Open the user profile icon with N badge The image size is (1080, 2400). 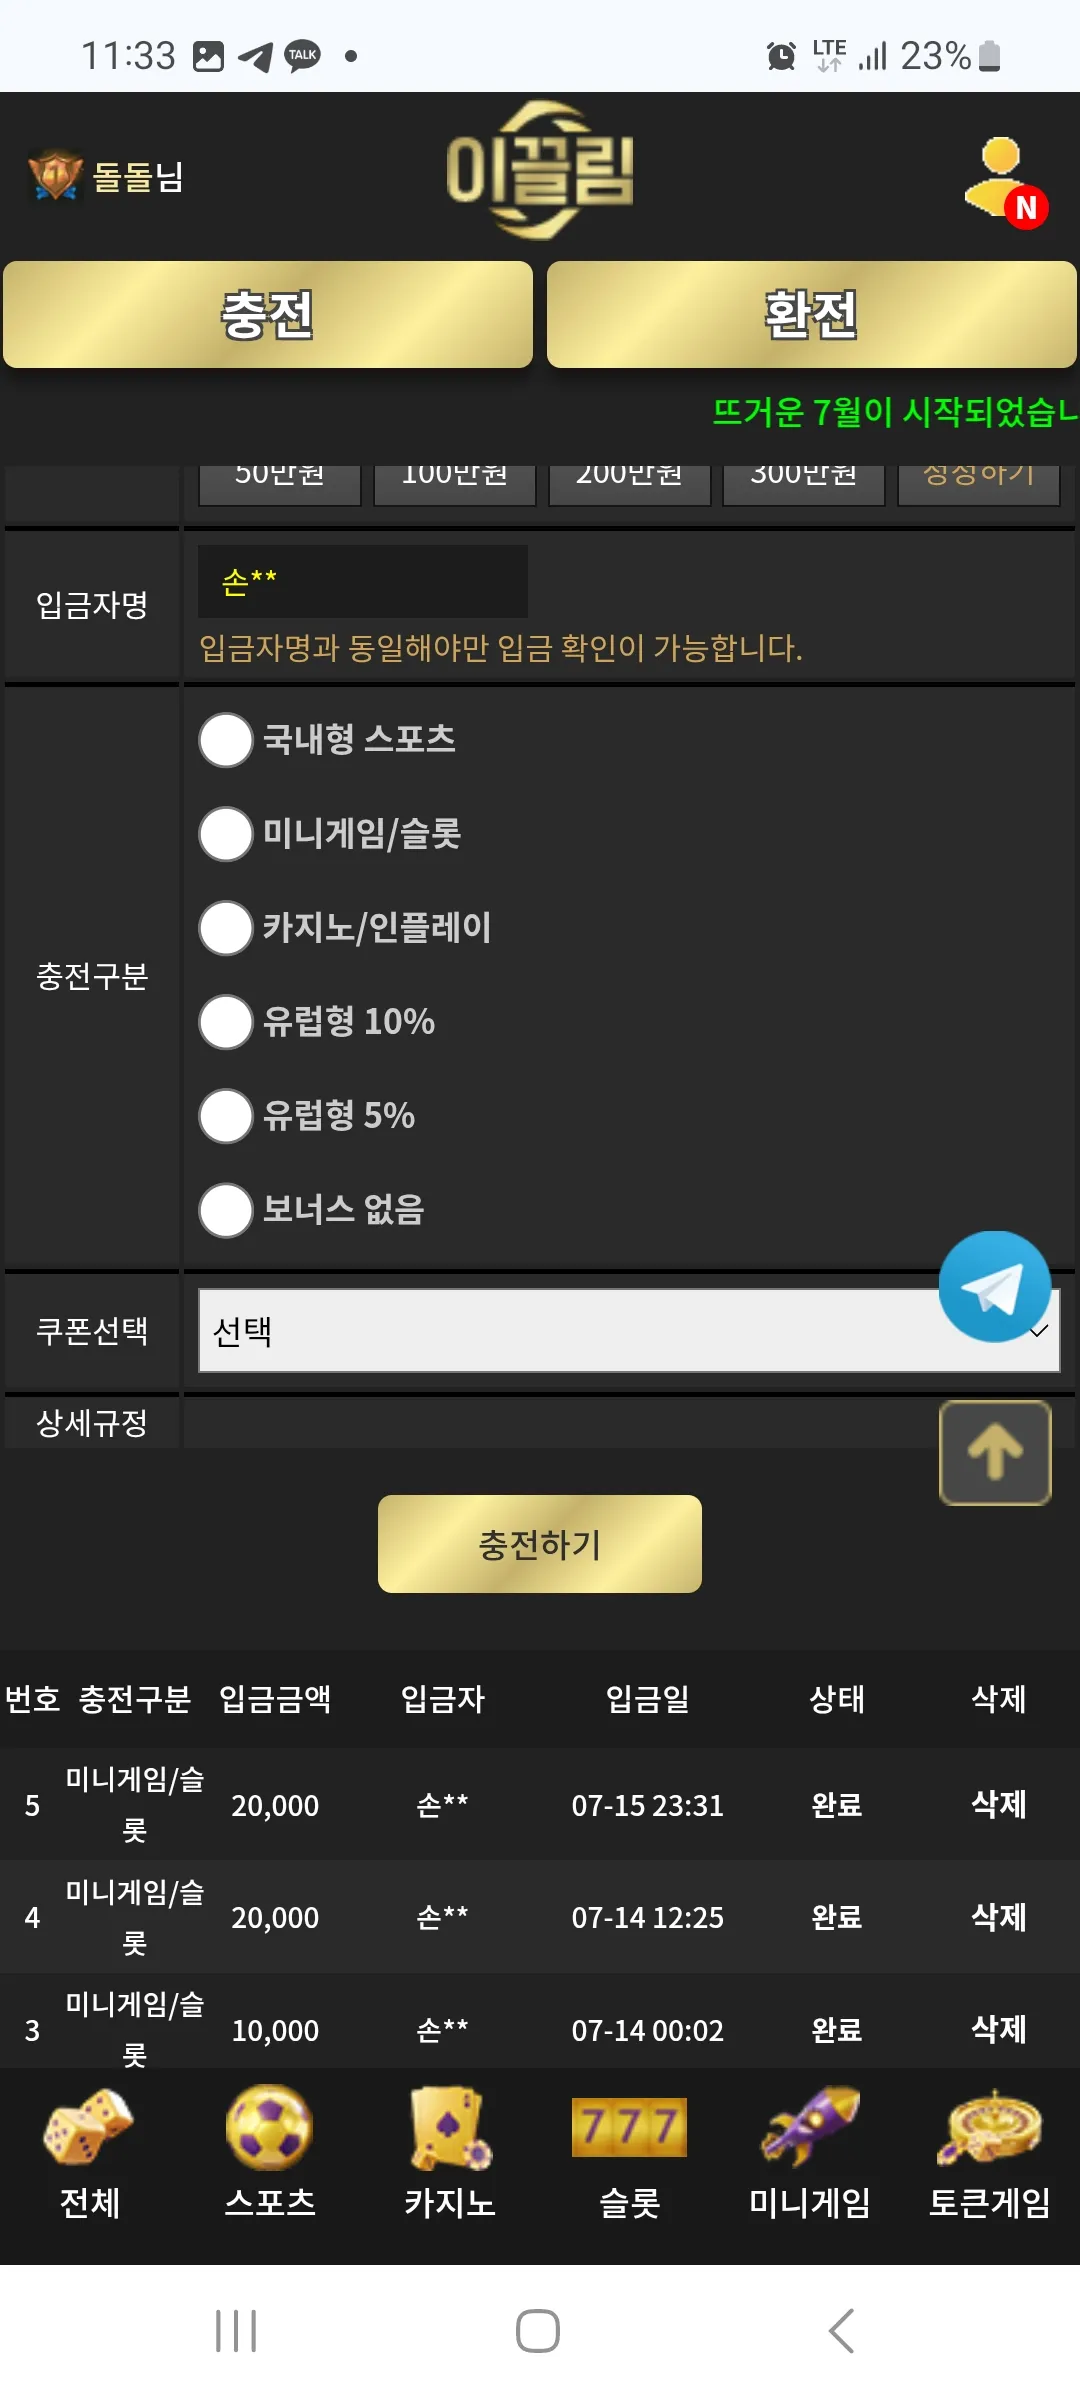tap(1005, 181)
